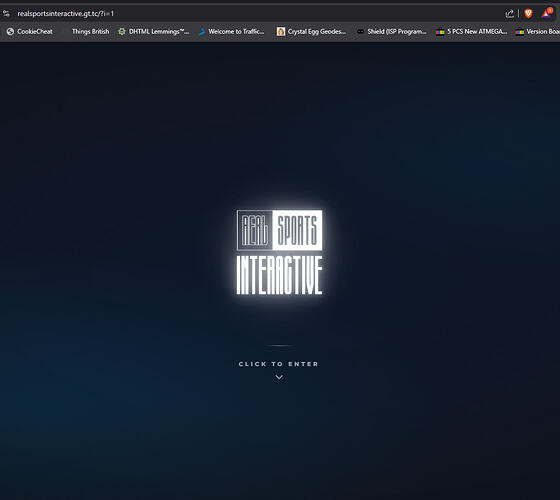Click the white SPORTS box in logo

(x=297, y=230)
